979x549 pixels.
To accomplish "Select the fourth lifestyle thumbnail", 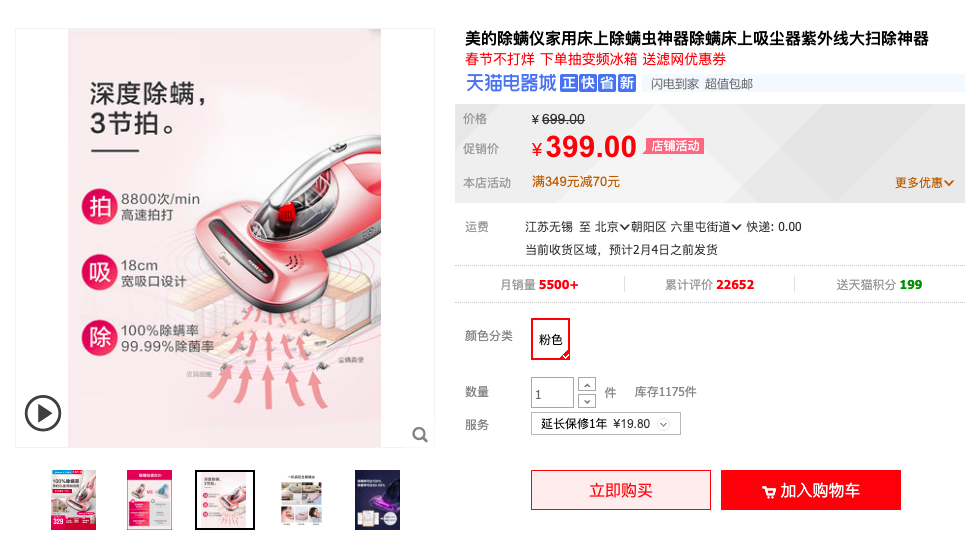I will 302,500.
